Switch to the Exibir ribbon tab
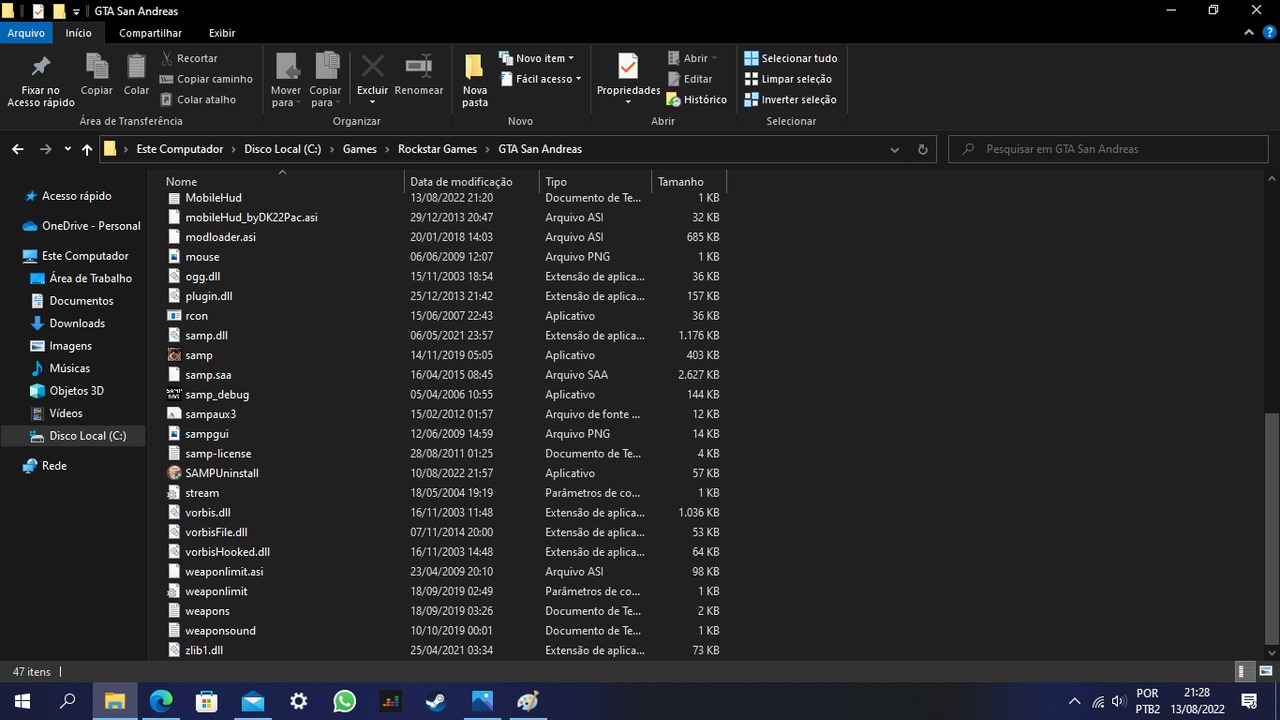Screen dimensions: 1280x720 point(222,33)
